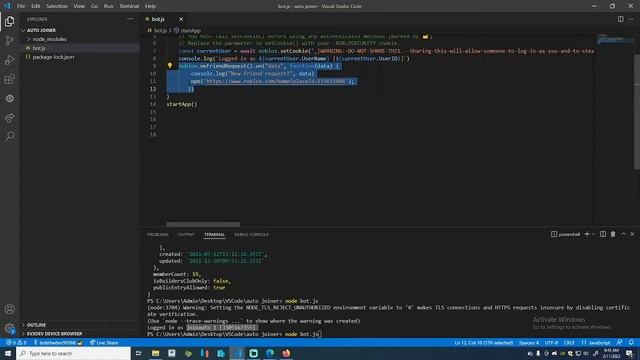
Task: Change file encoding via UTF-8
Action: click(x=551, y=342)
